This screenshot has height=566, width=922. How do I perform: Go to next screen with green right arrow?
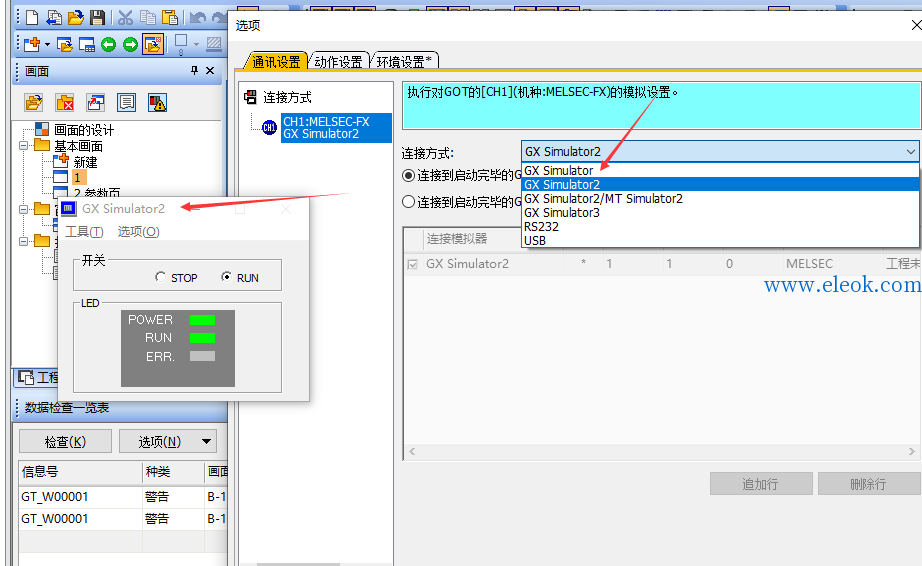click(130, 44)
